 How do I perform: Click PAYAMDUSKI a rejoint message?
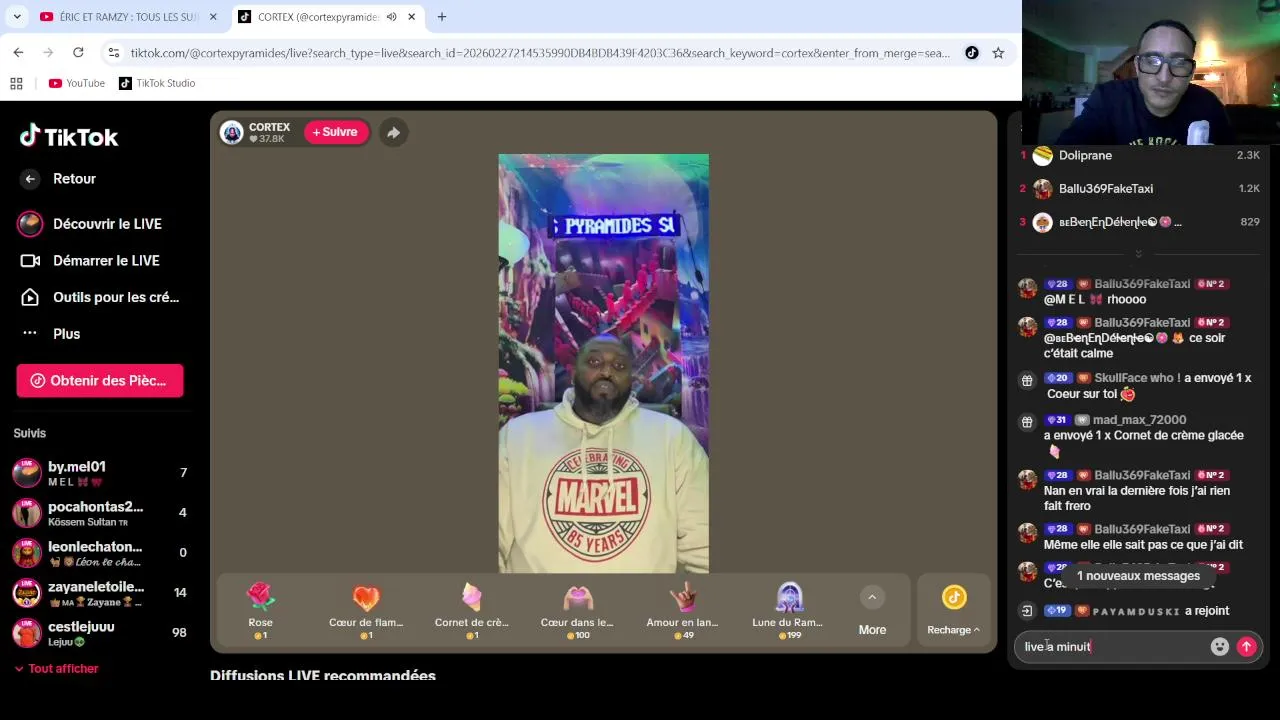[1138, 611]
